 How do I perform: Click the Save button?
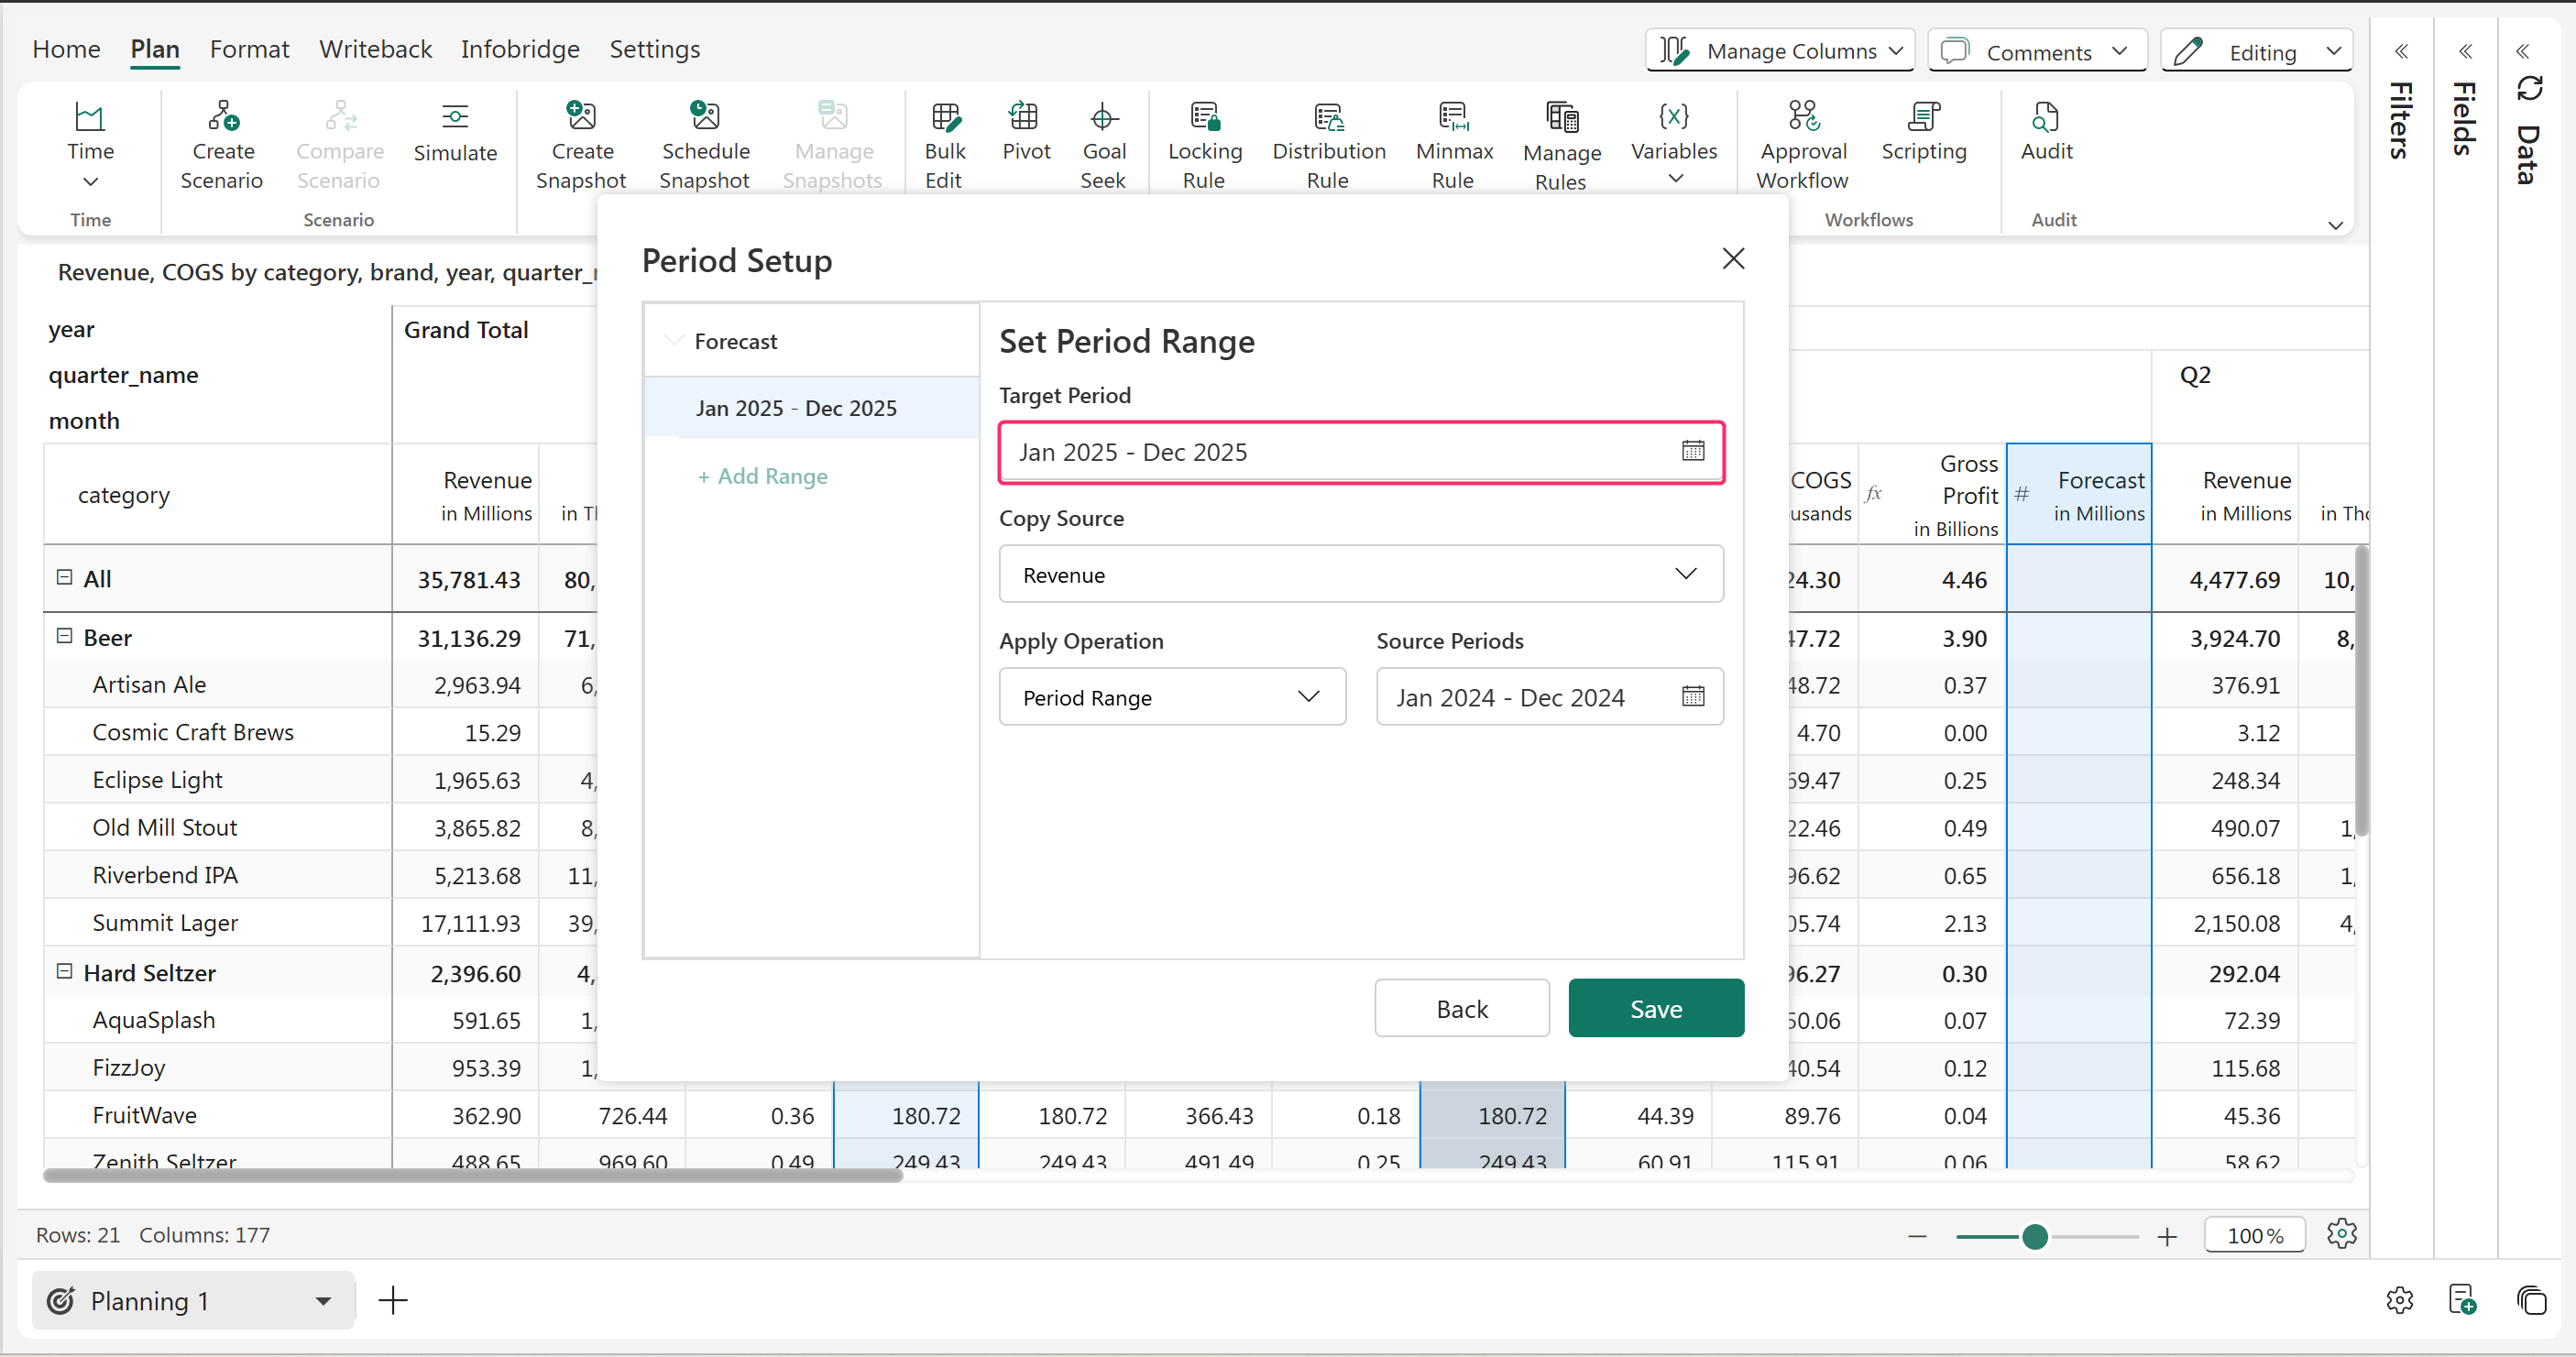click(1655, 1008)
